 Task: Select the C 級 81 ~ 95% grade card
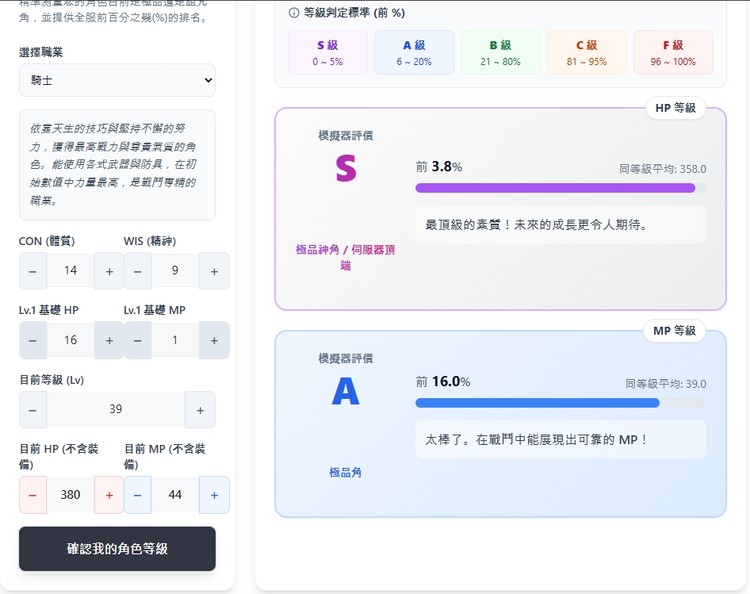(x=586, y=53)
